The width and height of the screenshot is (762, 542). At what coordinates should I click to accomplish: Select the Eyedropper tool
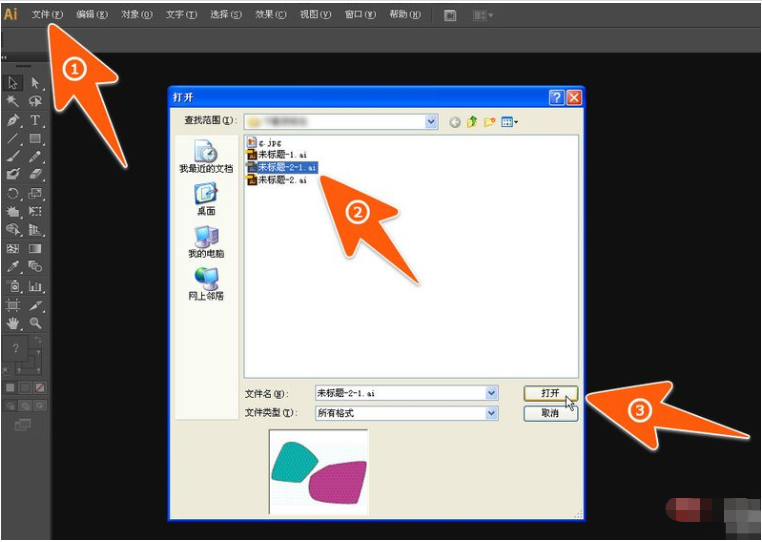click(x=13, y=267)
